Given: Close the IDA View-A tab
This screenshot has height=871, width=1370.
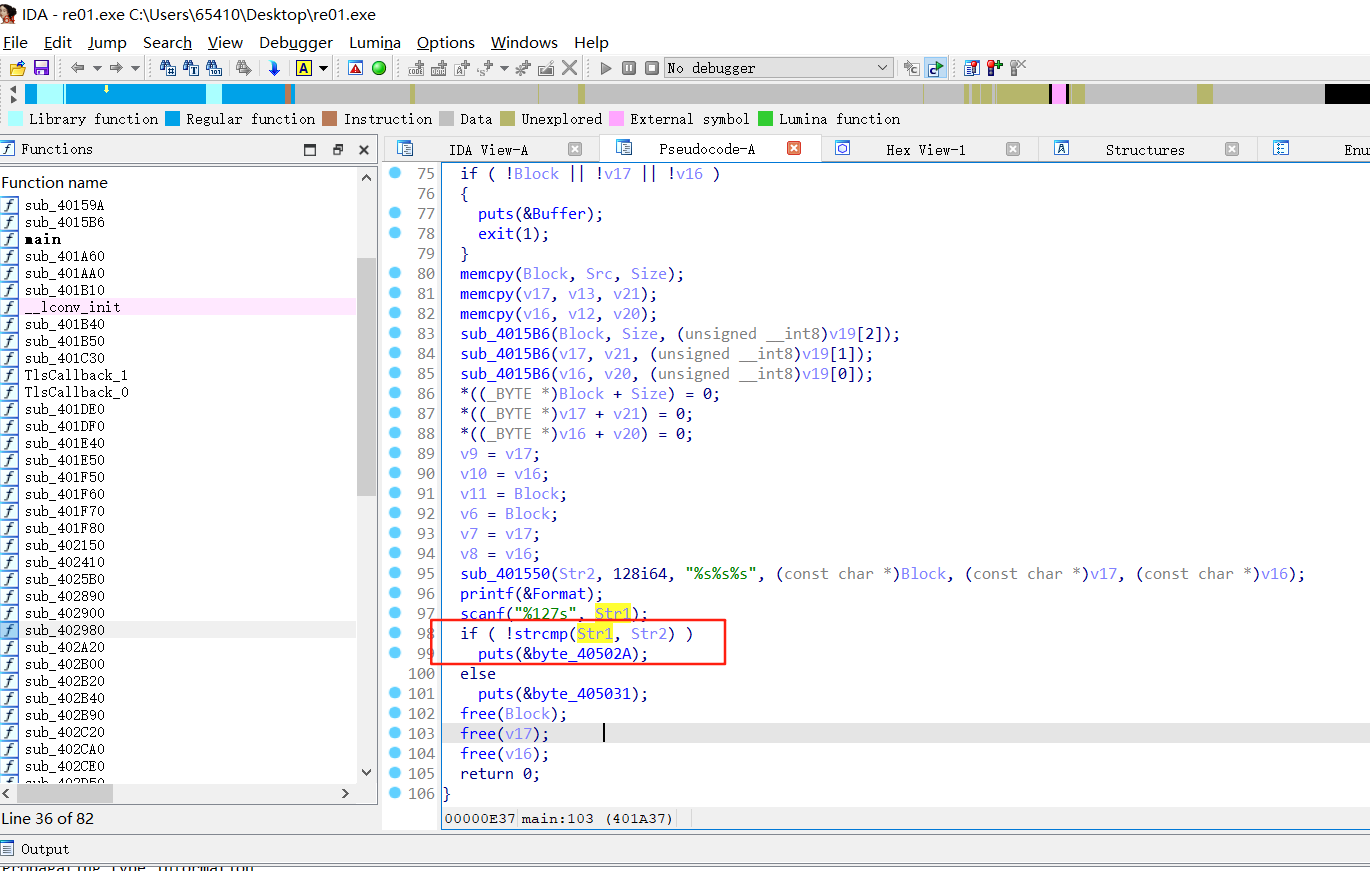Looking at the screenshot, I should point(575,149).
